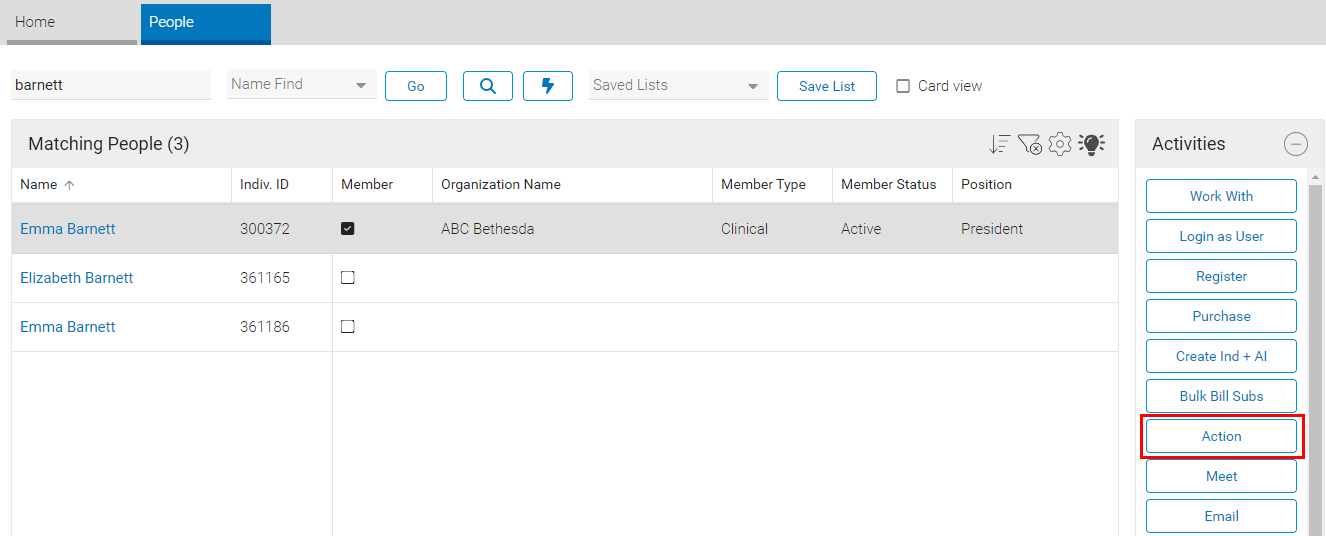Click the lightning bolt quick search button
Screen dimensions: 1326x536
[548, 86]
